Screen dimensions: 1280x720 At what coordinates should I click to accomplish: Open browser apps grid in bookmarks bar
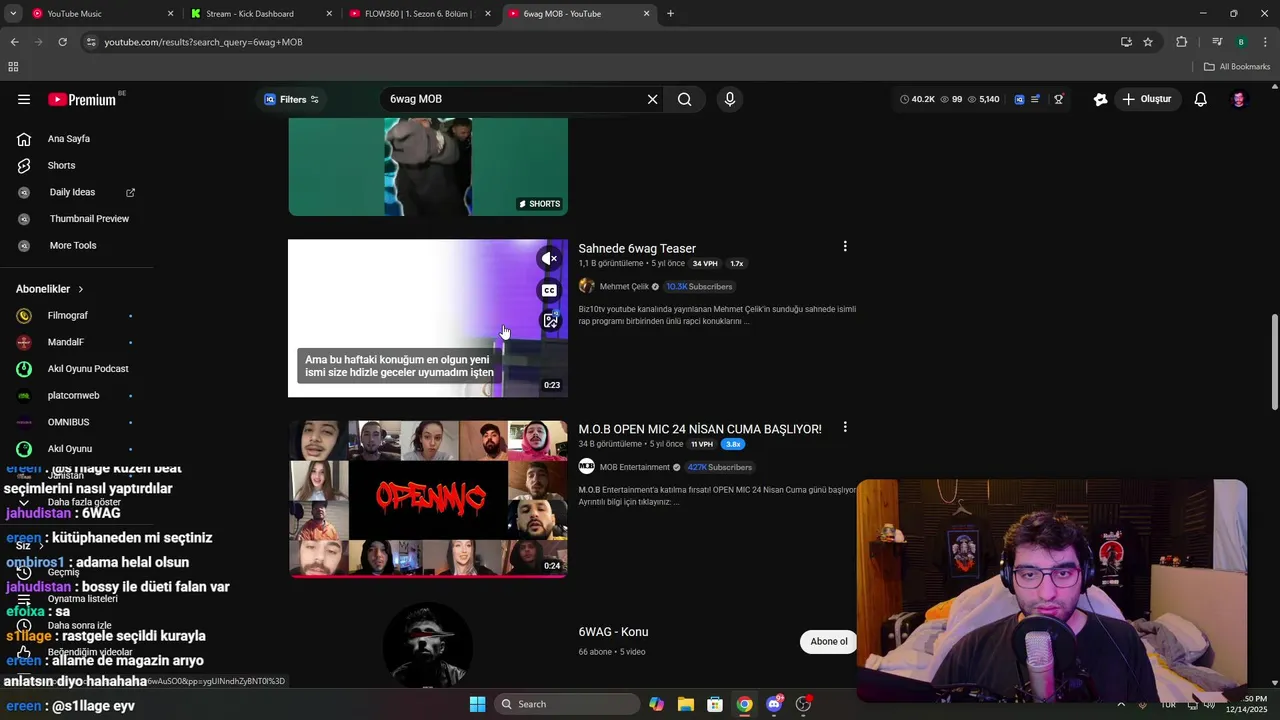click(13, 67)
